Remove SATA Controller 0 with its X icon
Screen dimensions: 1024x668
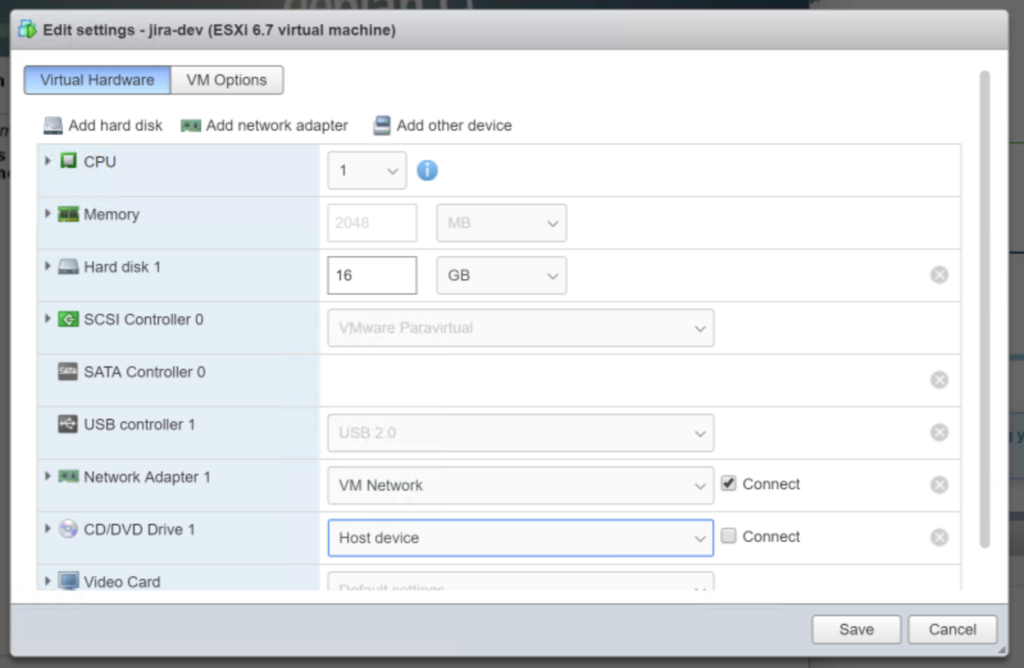tap(939, 380)
